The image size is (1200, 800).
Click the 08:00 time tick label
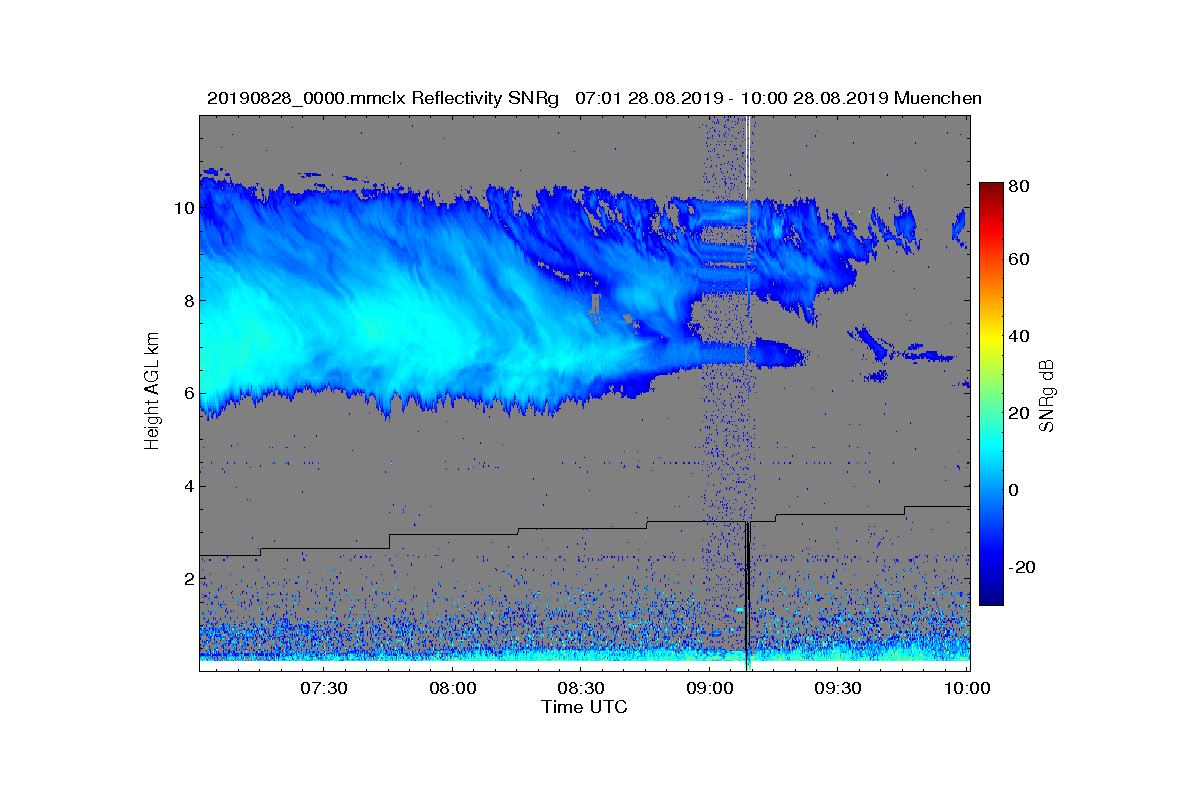click(452, 688)
